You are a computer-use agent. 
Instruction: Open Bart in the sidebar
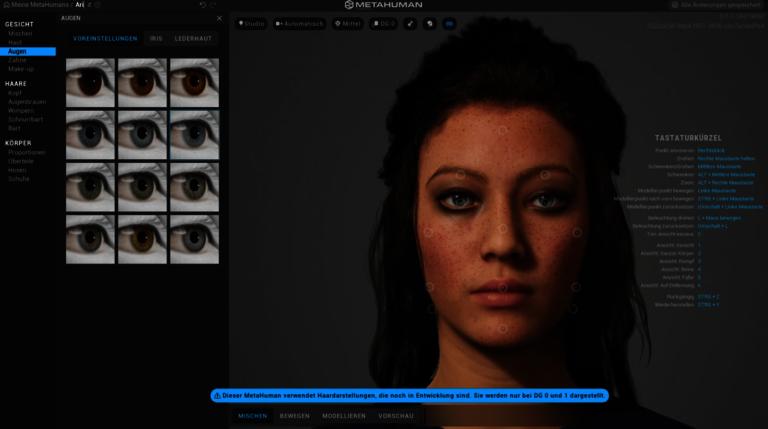[14, 128]
